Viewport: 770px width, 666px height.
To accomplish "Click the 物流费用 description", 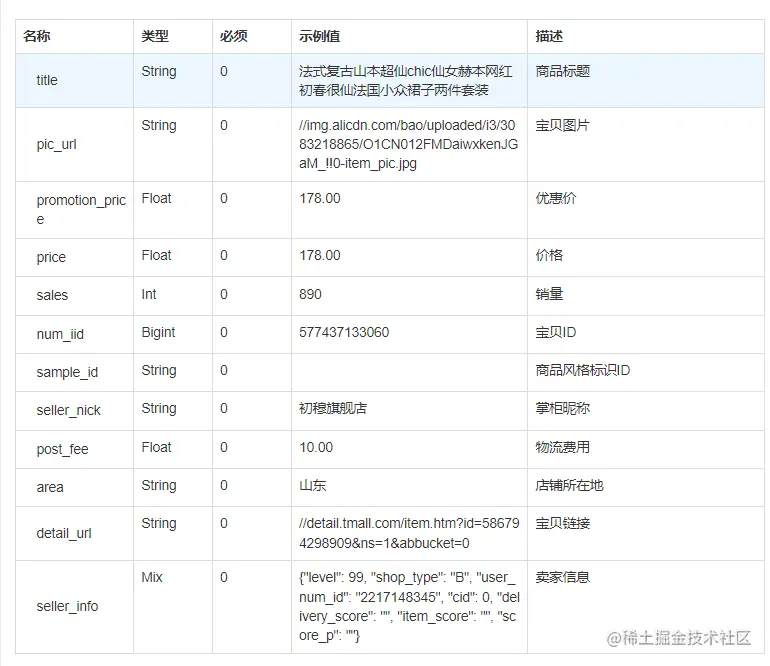I will [x=563, y=447].
